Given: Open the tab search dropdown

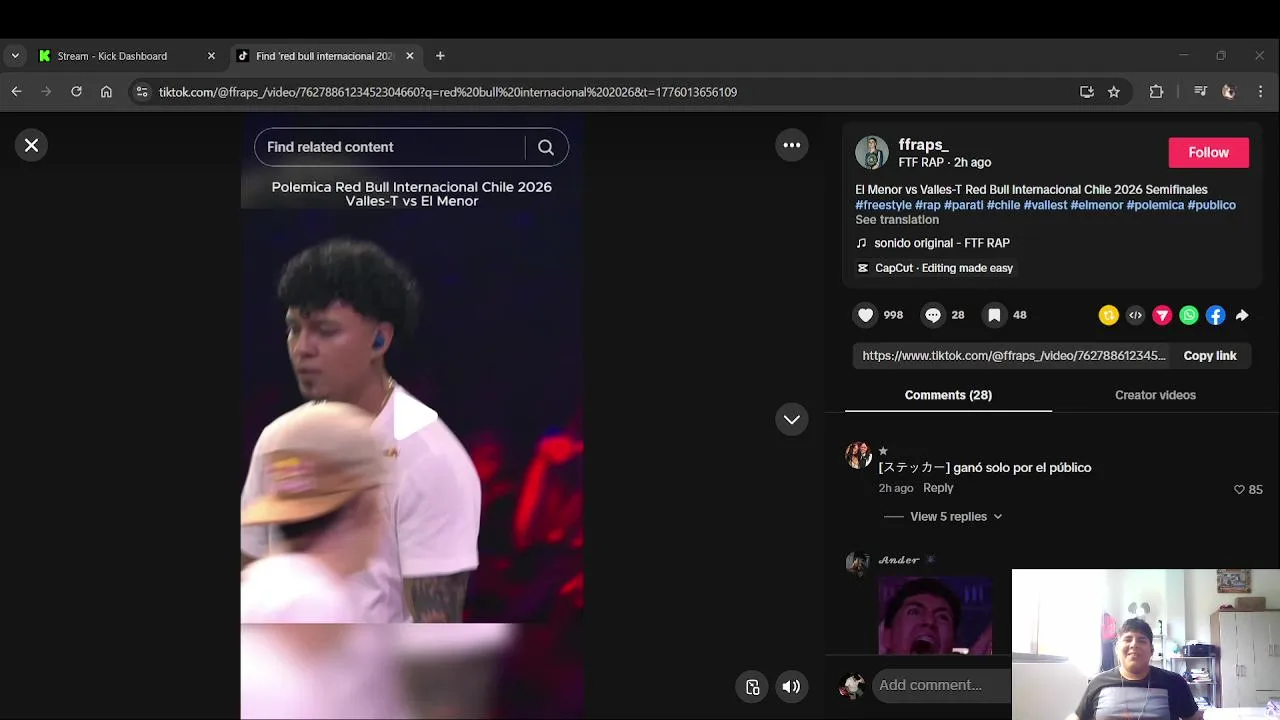Looking at the screenshot, I should (14, 56).
